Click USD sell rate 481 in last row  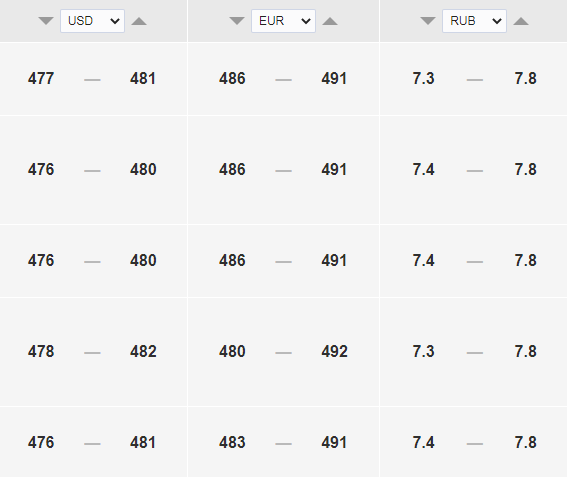pos(143,442)
